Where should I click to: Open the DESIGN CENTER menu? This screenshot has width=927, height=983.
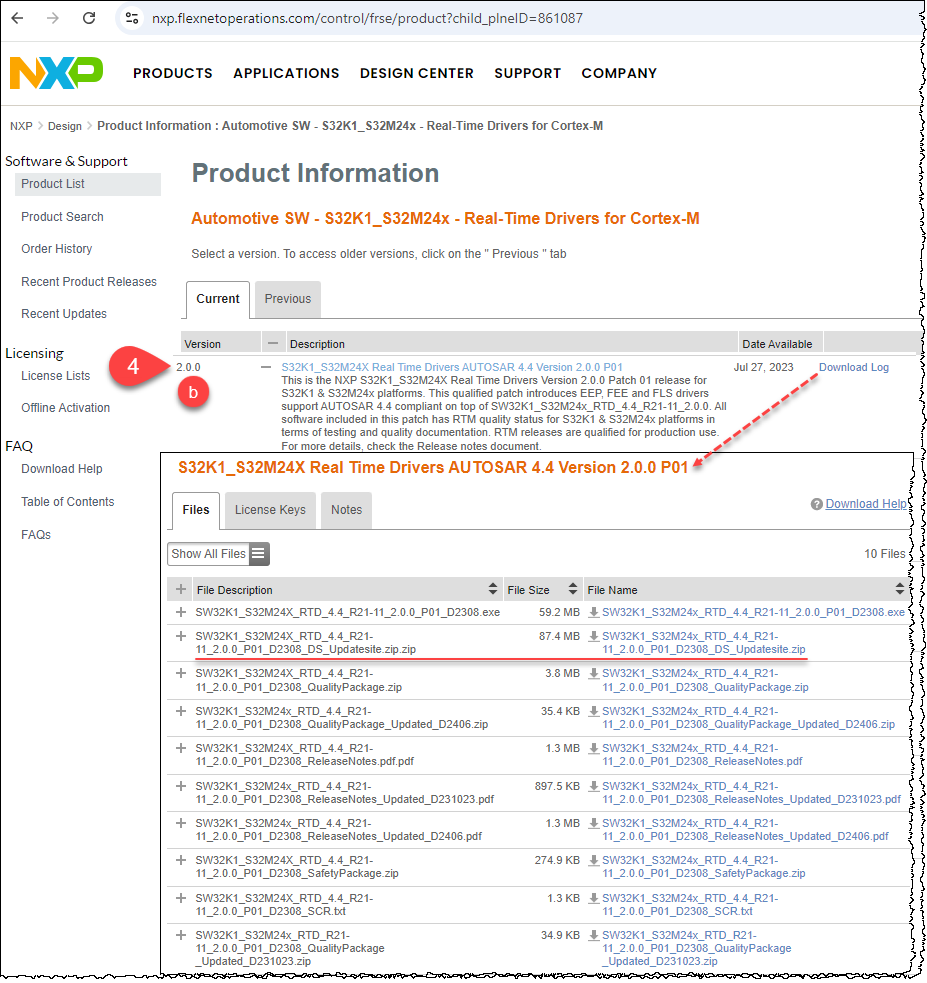pos(417,73)
